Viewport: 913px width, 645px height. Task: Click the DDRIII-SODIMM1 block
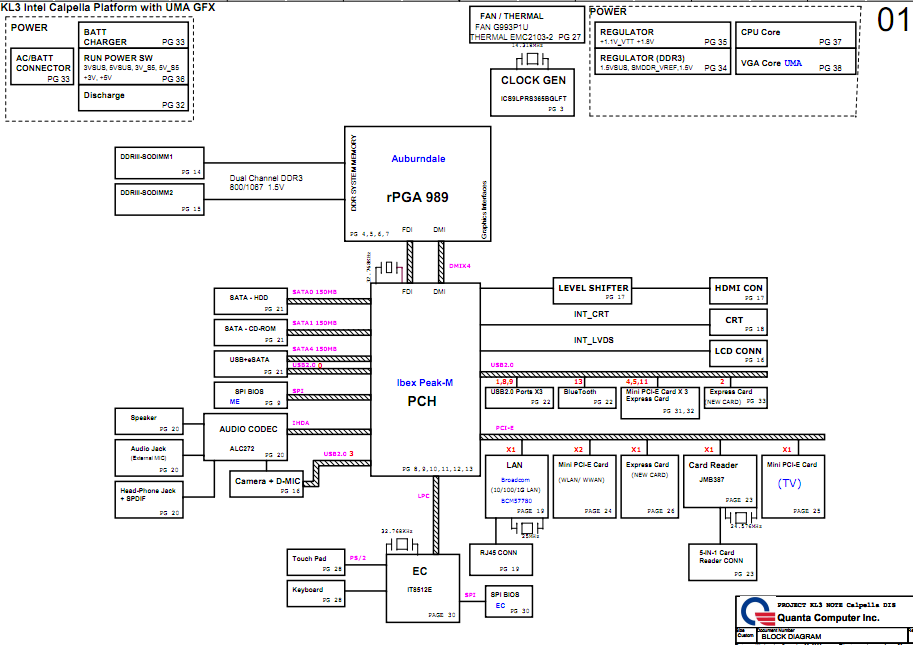tap(160, 163)
